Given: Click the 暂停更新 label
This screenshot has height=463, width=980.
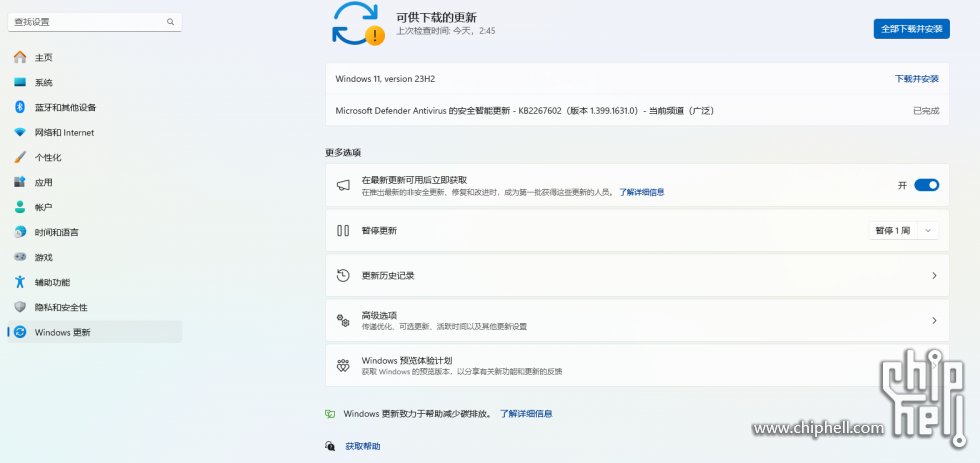Looking at the screenshot, I should coord(379,231).
